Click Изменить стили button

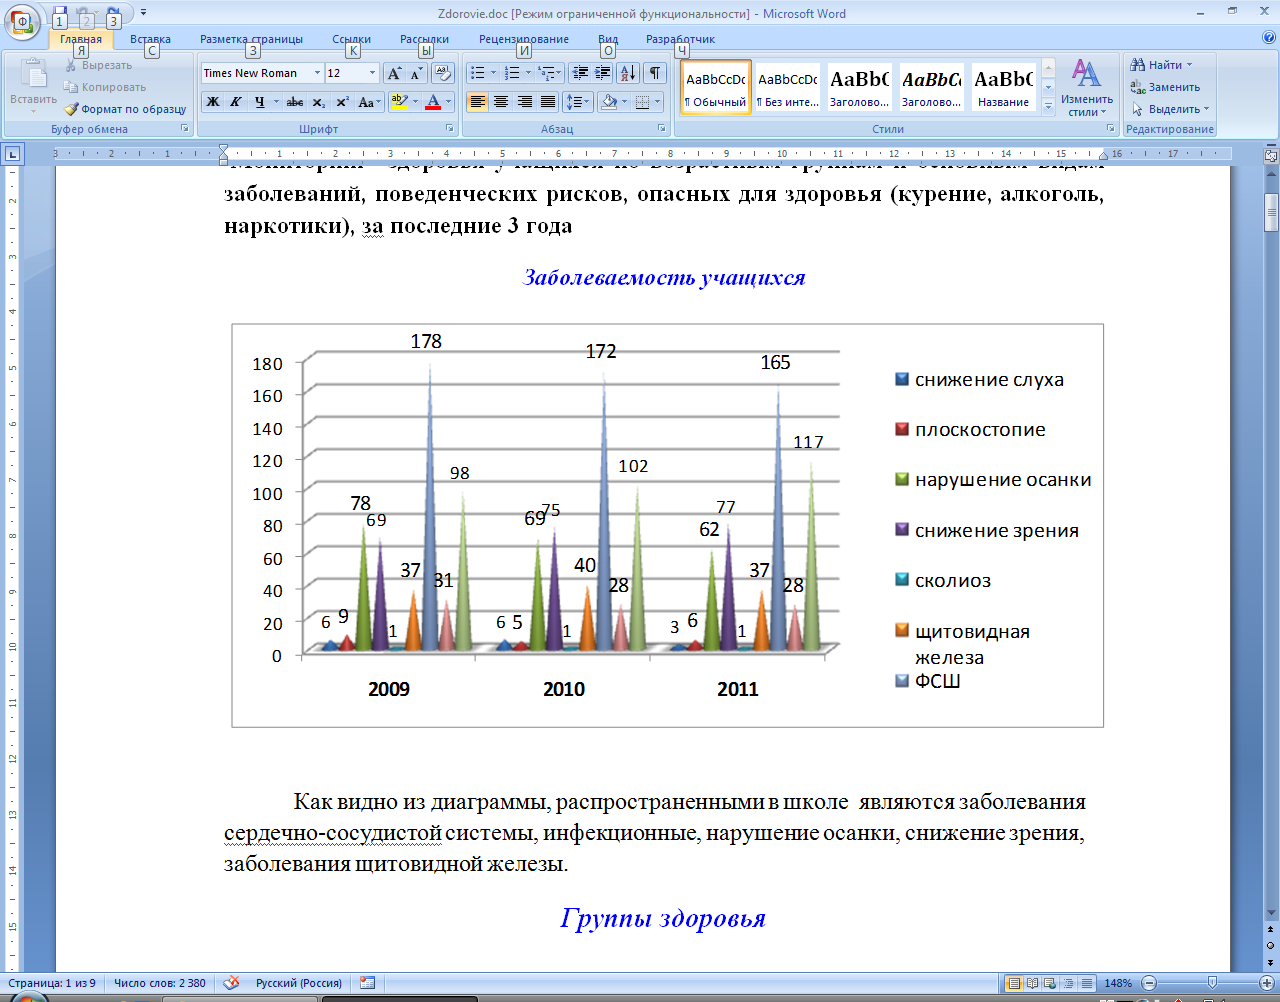point(1087,88)
